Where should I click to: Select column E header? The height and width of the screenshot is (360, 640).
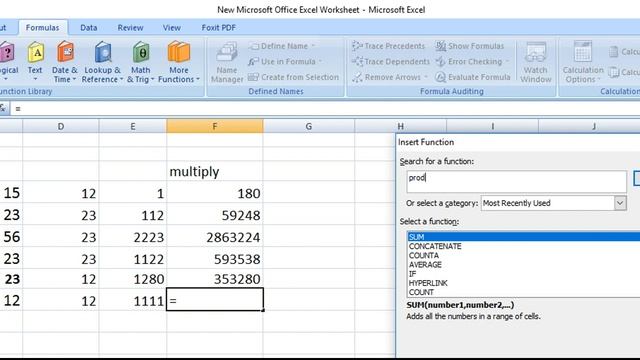133,127
